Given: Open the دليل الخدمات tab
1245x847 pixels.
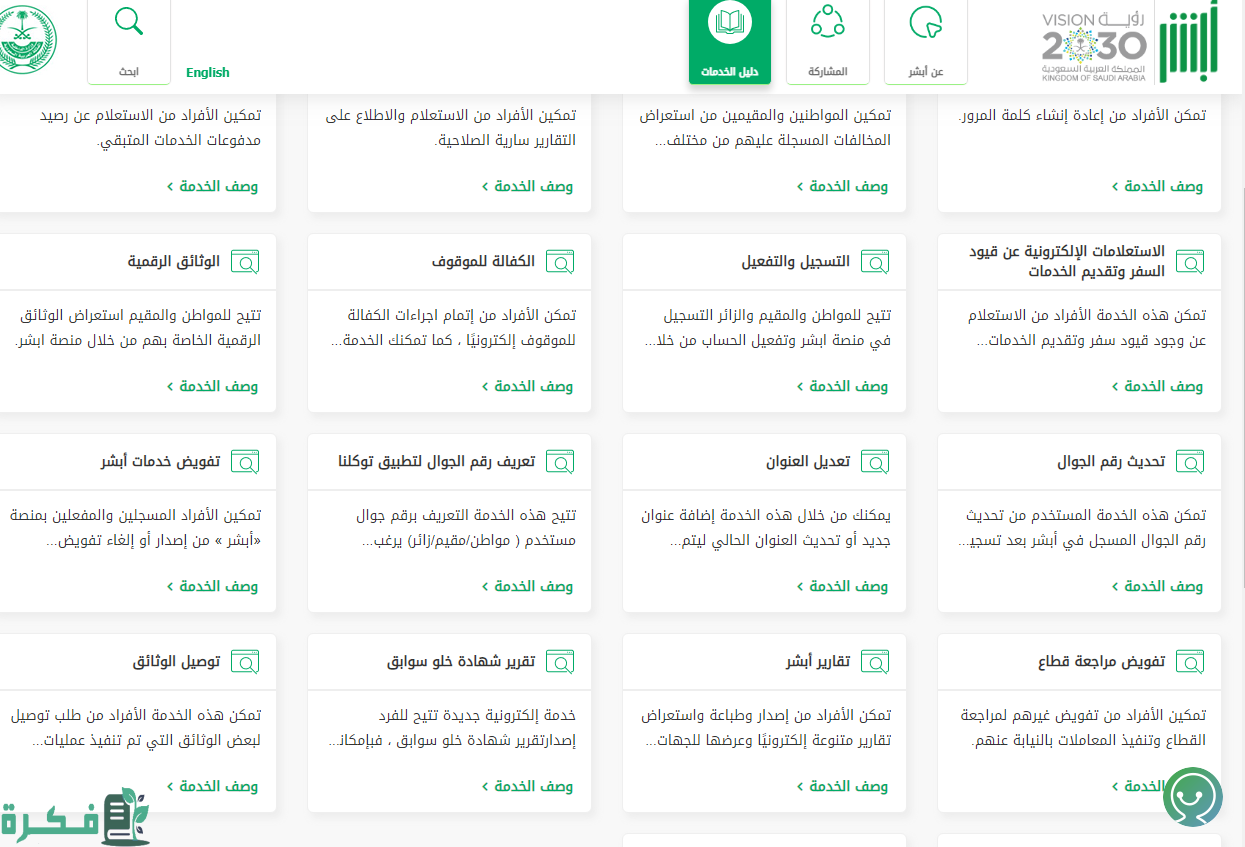Looking at the screenshot, I should (729, 42).
